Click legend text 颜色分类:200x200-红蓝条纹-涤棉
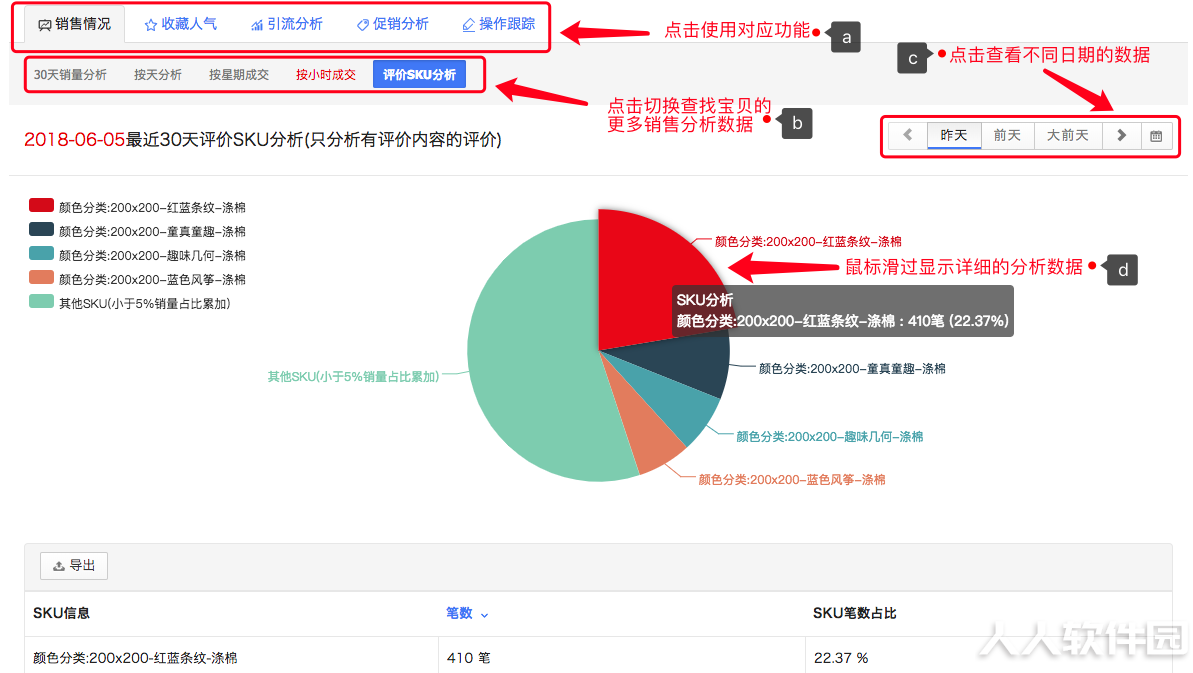1193x673 pixels. coord(152,207)
